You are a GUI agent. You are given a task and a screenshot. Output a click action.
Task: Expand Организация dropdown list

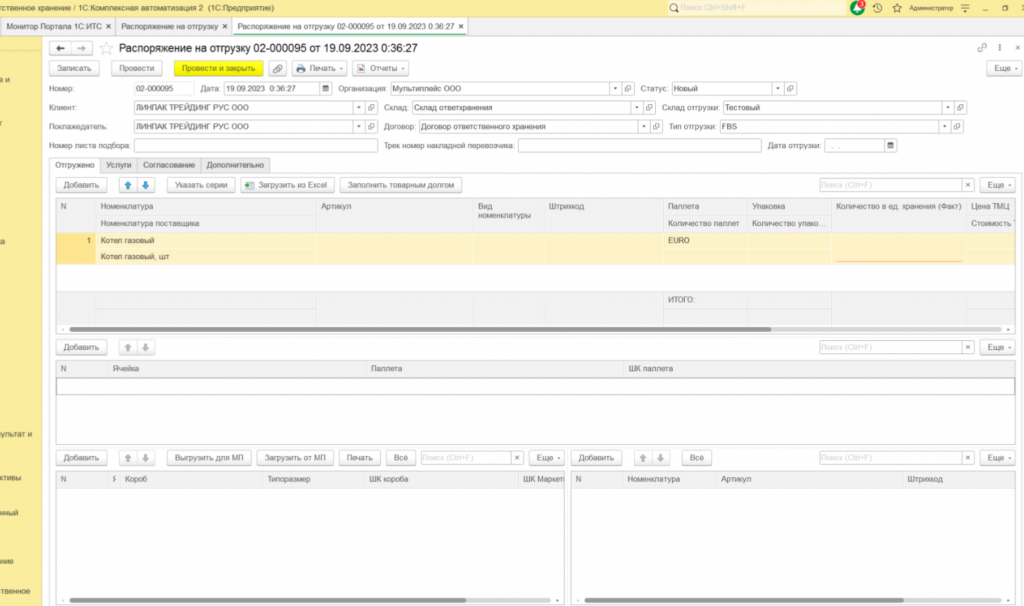coord(615,88)
